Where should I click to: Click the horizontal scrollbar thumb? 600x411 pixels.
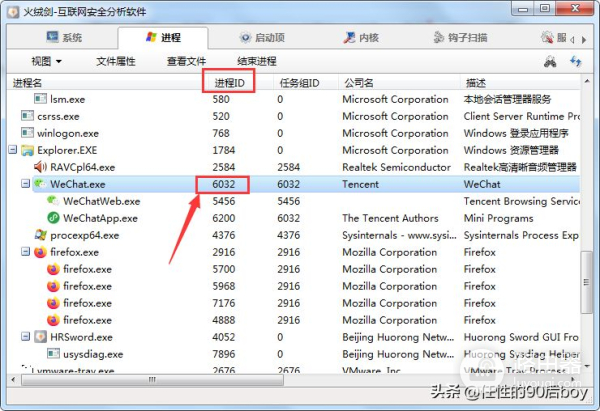point(152,380)
